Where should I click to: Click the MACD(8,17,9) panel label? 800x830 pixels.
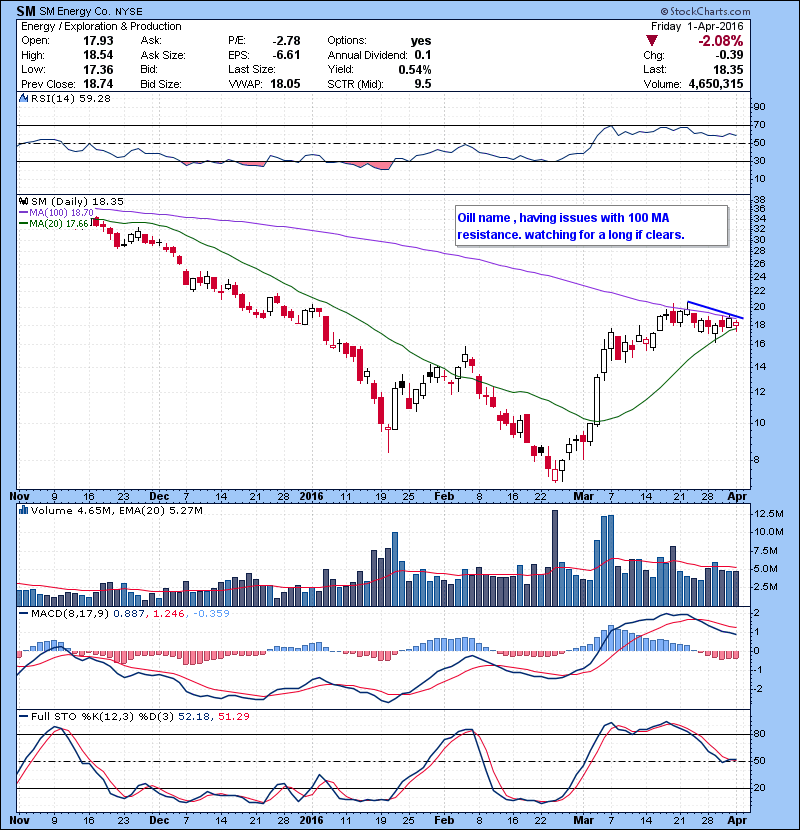(70, 614)
